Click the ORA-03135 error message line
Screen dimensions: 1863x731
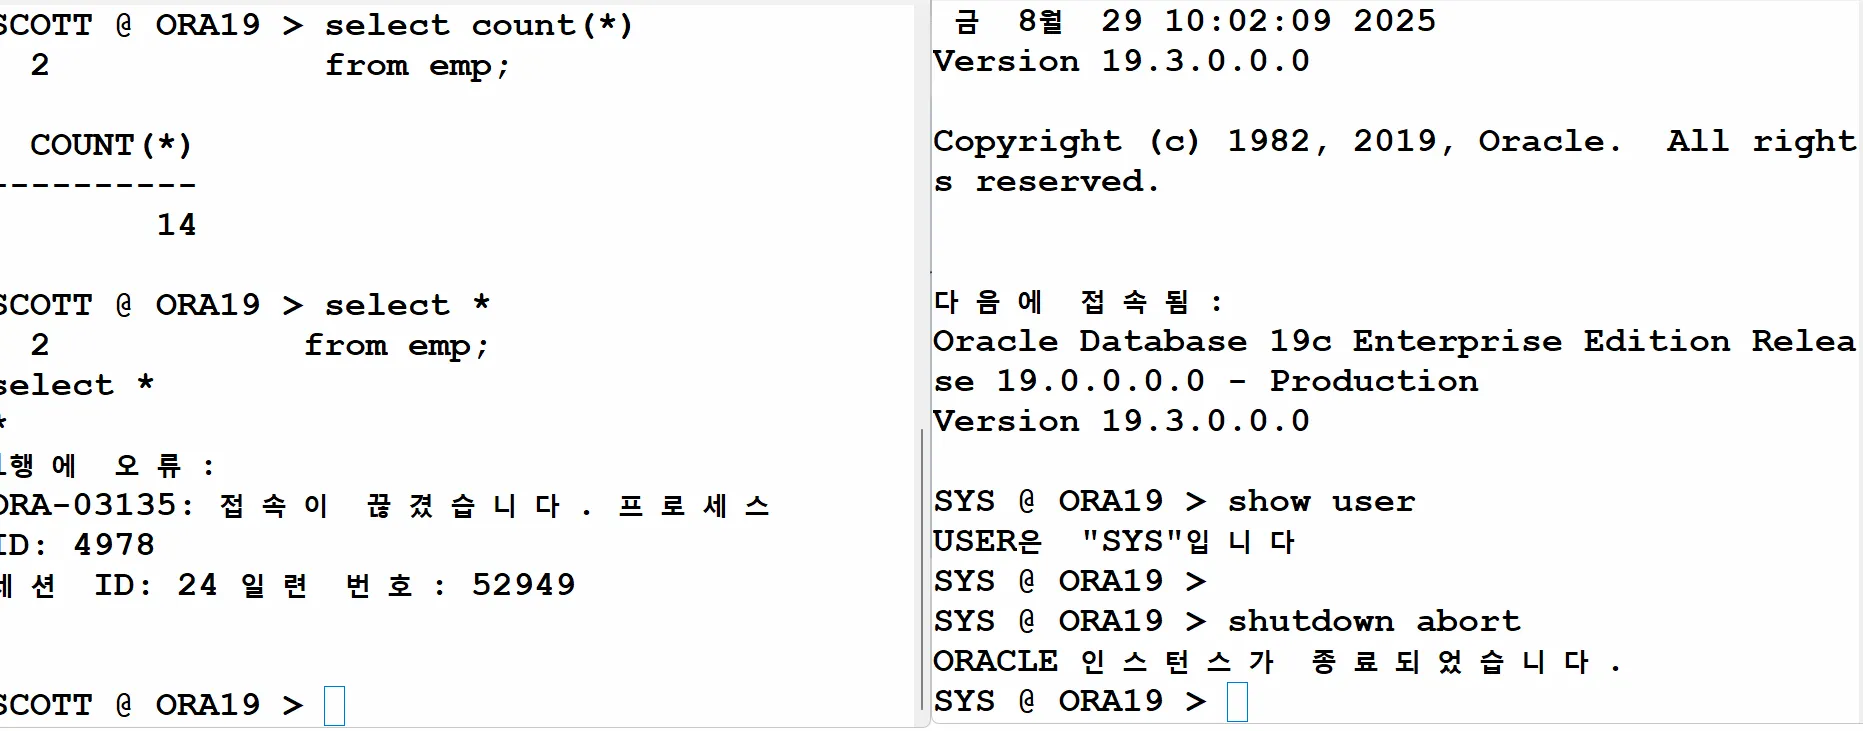tap(384, 505)
